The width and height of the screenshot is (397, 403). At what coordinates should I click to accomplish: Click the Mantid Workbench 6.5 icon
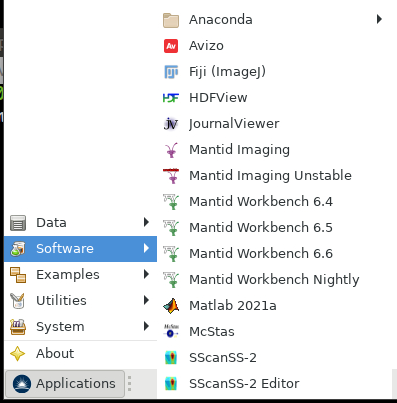tap(171, 228)
